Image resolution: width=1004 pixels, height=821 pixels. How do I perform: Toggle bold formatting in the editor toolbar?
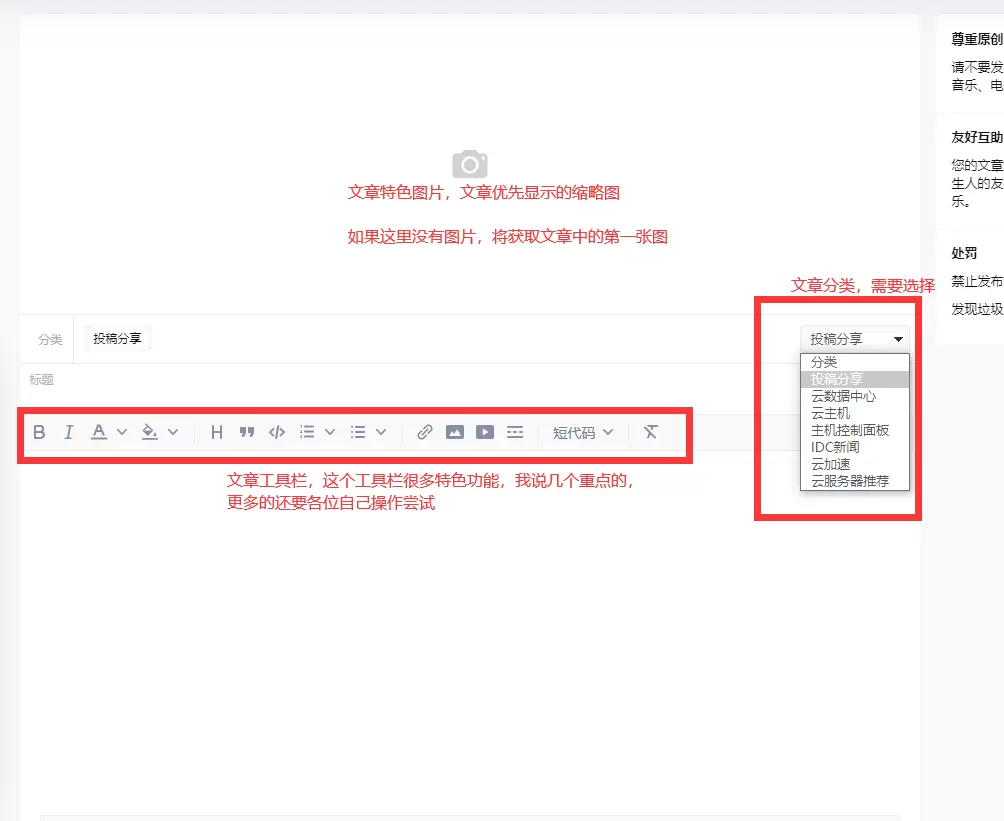coord(40,432)
